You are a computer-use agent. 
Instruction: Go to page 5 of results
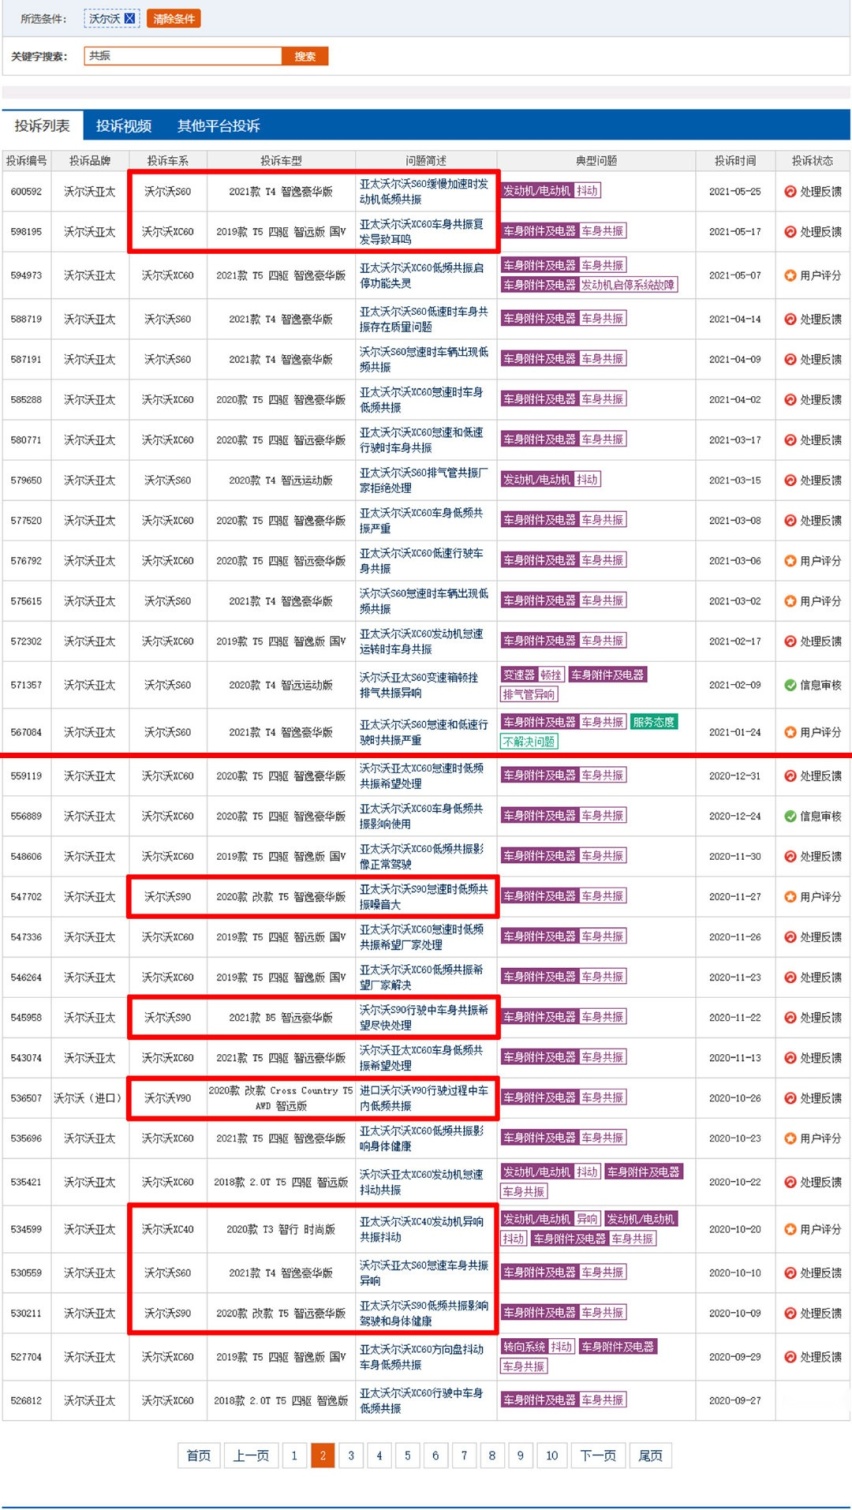point(407,1455)
